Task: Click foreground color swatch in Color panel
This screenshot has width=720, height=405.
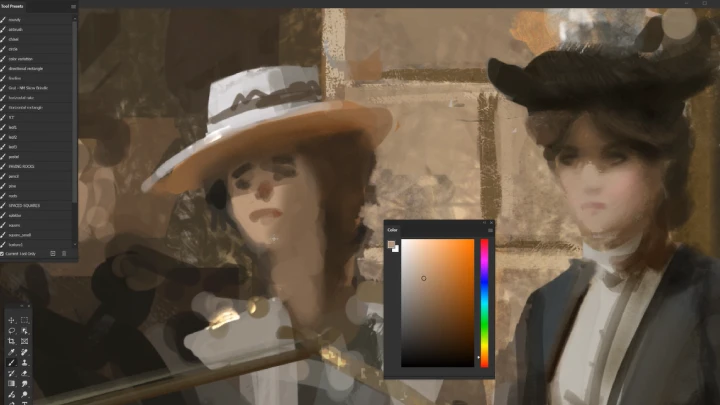Action: click(391, 244)
